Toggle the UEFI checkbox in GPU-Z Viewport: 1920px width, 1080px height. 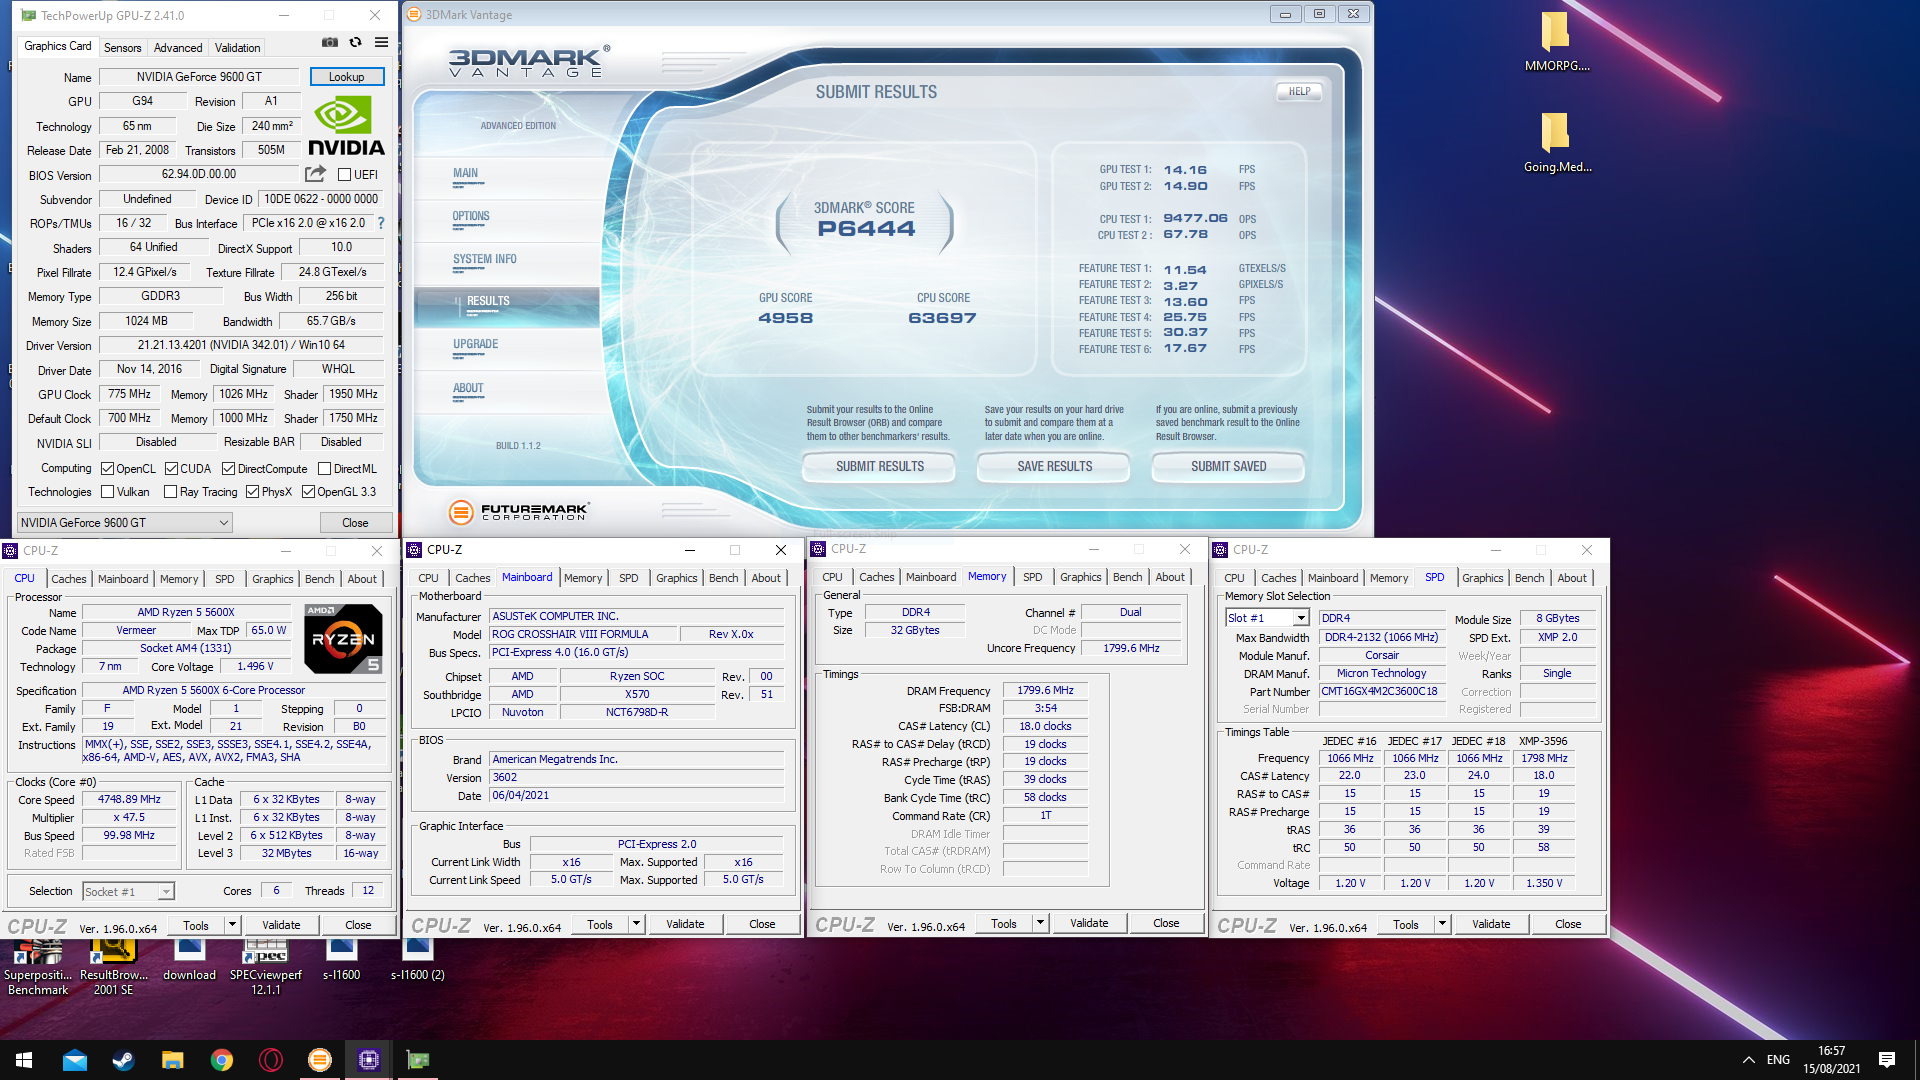point(344,175)
